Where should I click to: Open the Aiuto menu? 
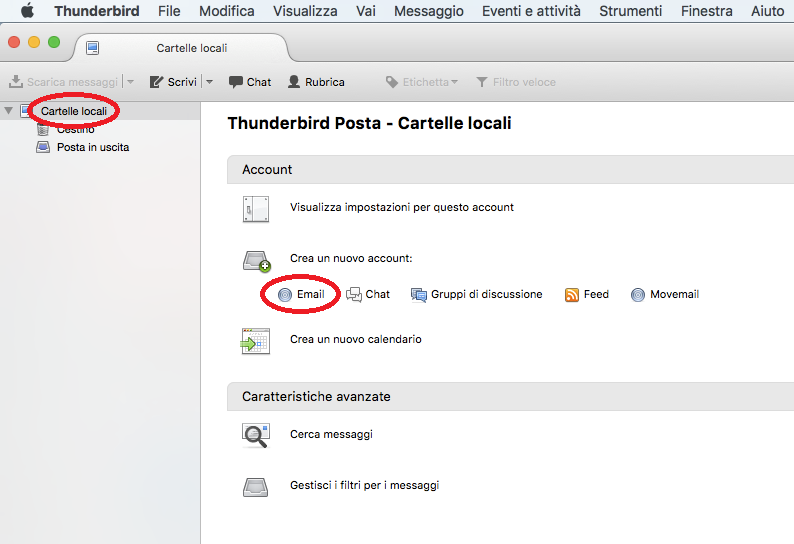[x=767, y=11]
